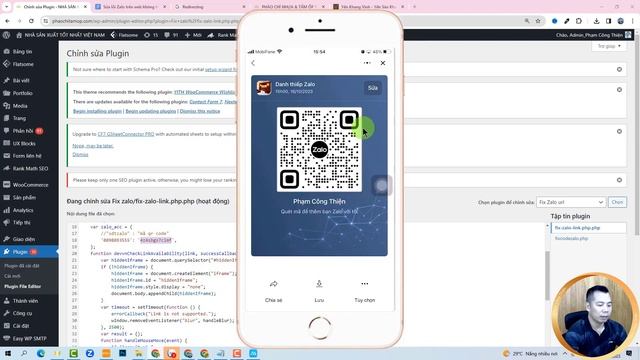Click the + Mới new content item
This screenshot has height=360, width=640.
pos(193,35)
